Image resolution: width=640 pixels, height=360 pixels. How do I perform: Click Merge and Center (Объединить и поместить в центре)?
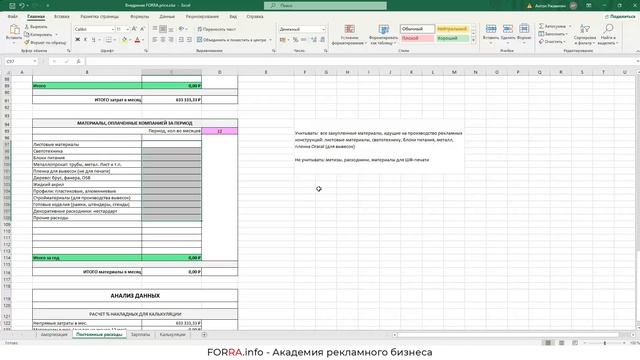click(231, 40)
